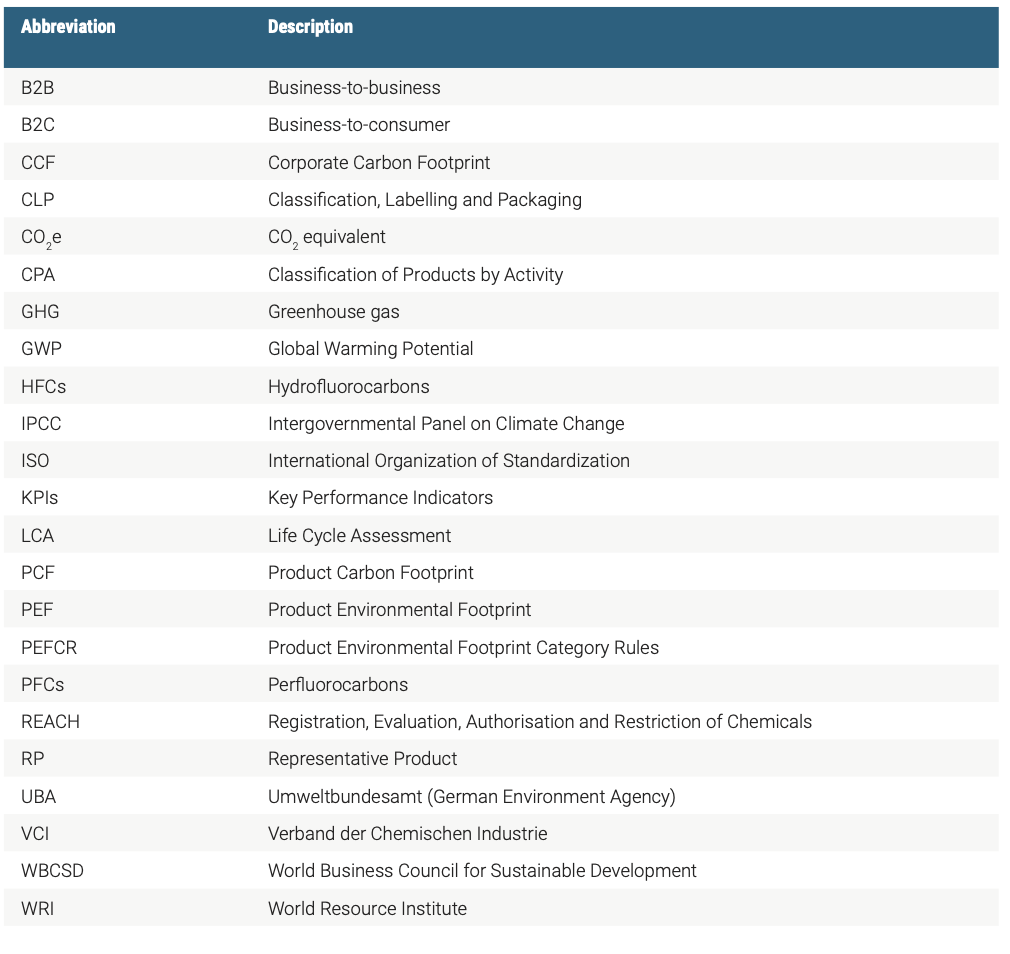Click "Umweltbundesamt (German Environment Agency)" text
1010x954 pixels.
pos(472,797)
